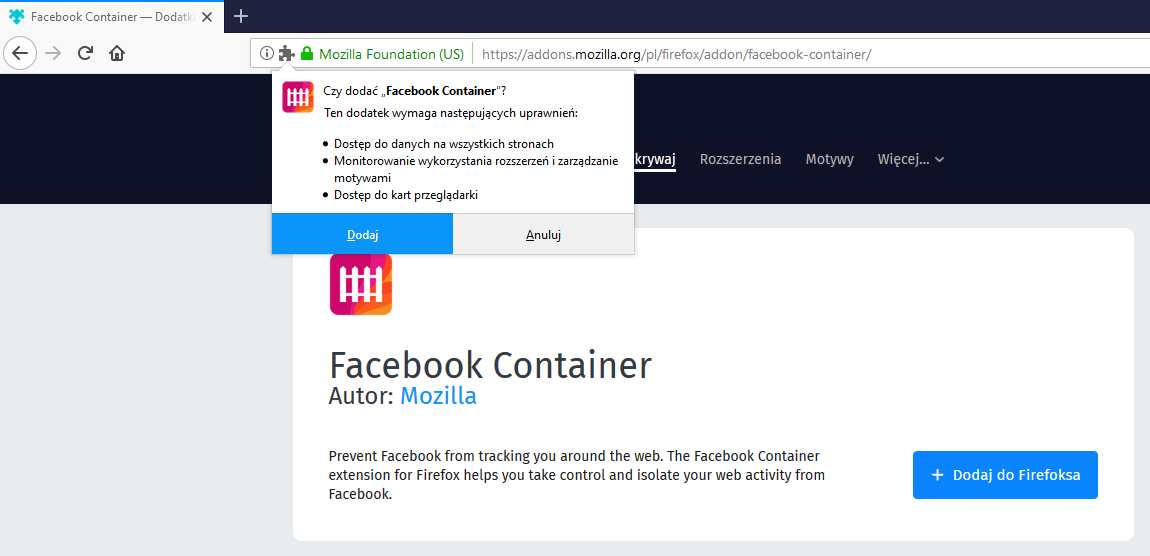Expand the Więcej… dropdown
Viewport: 1150px width, 556px height.
pos(911,159)
